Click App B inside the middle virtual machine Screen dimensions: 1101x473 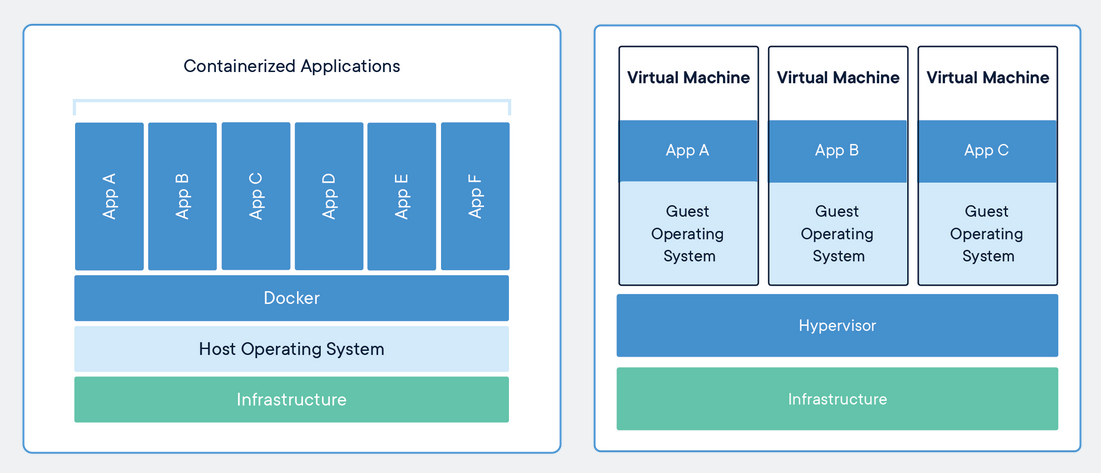click(838, 151)
